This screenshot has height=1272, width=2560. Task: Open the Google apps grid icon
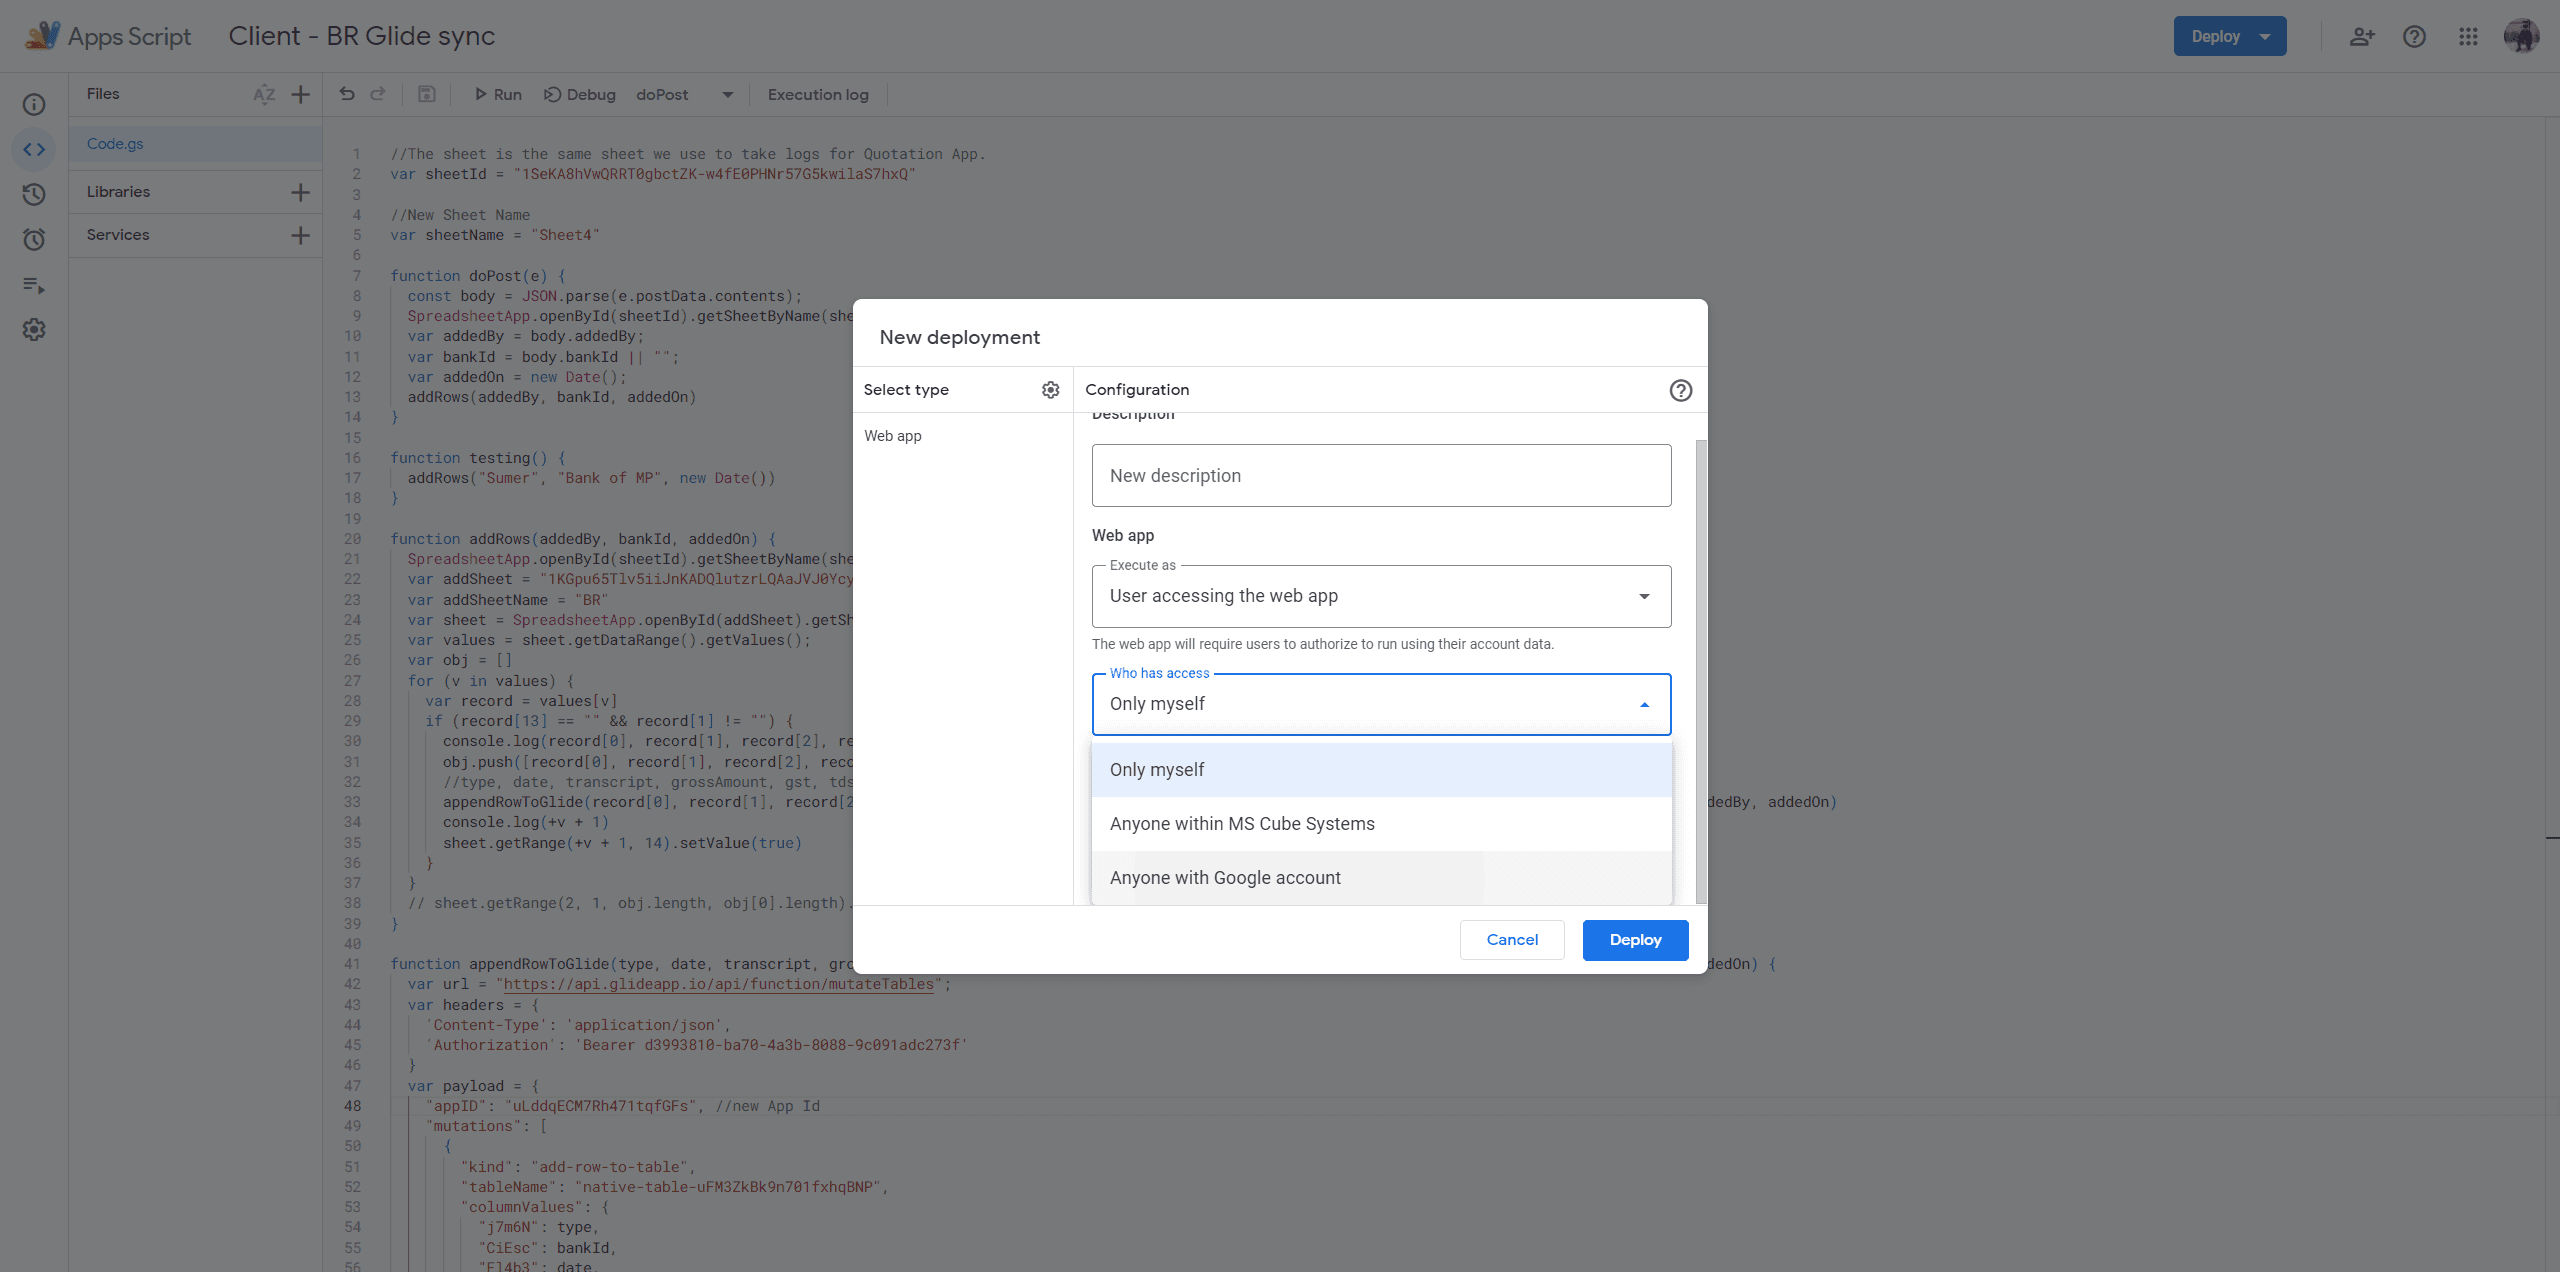tap(2468, 36)
